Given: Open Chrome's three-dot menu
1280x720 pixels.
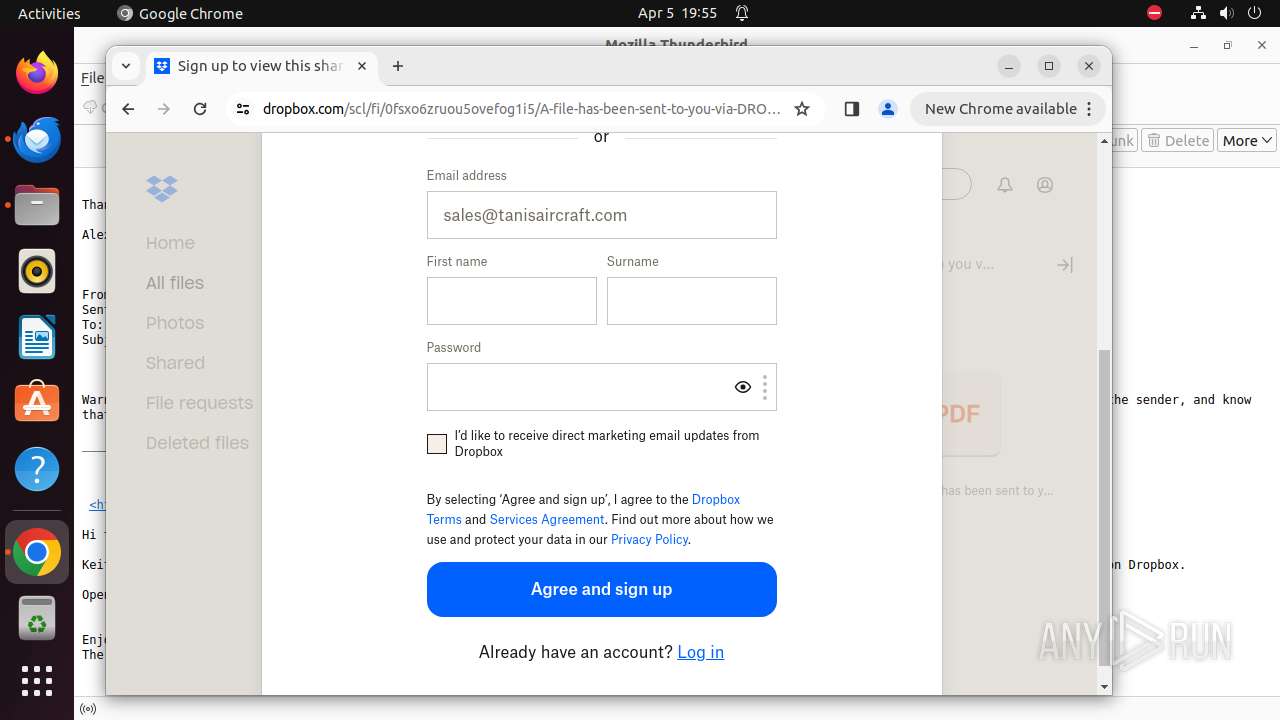Looking at the screenshot, I should (1090, 109).
